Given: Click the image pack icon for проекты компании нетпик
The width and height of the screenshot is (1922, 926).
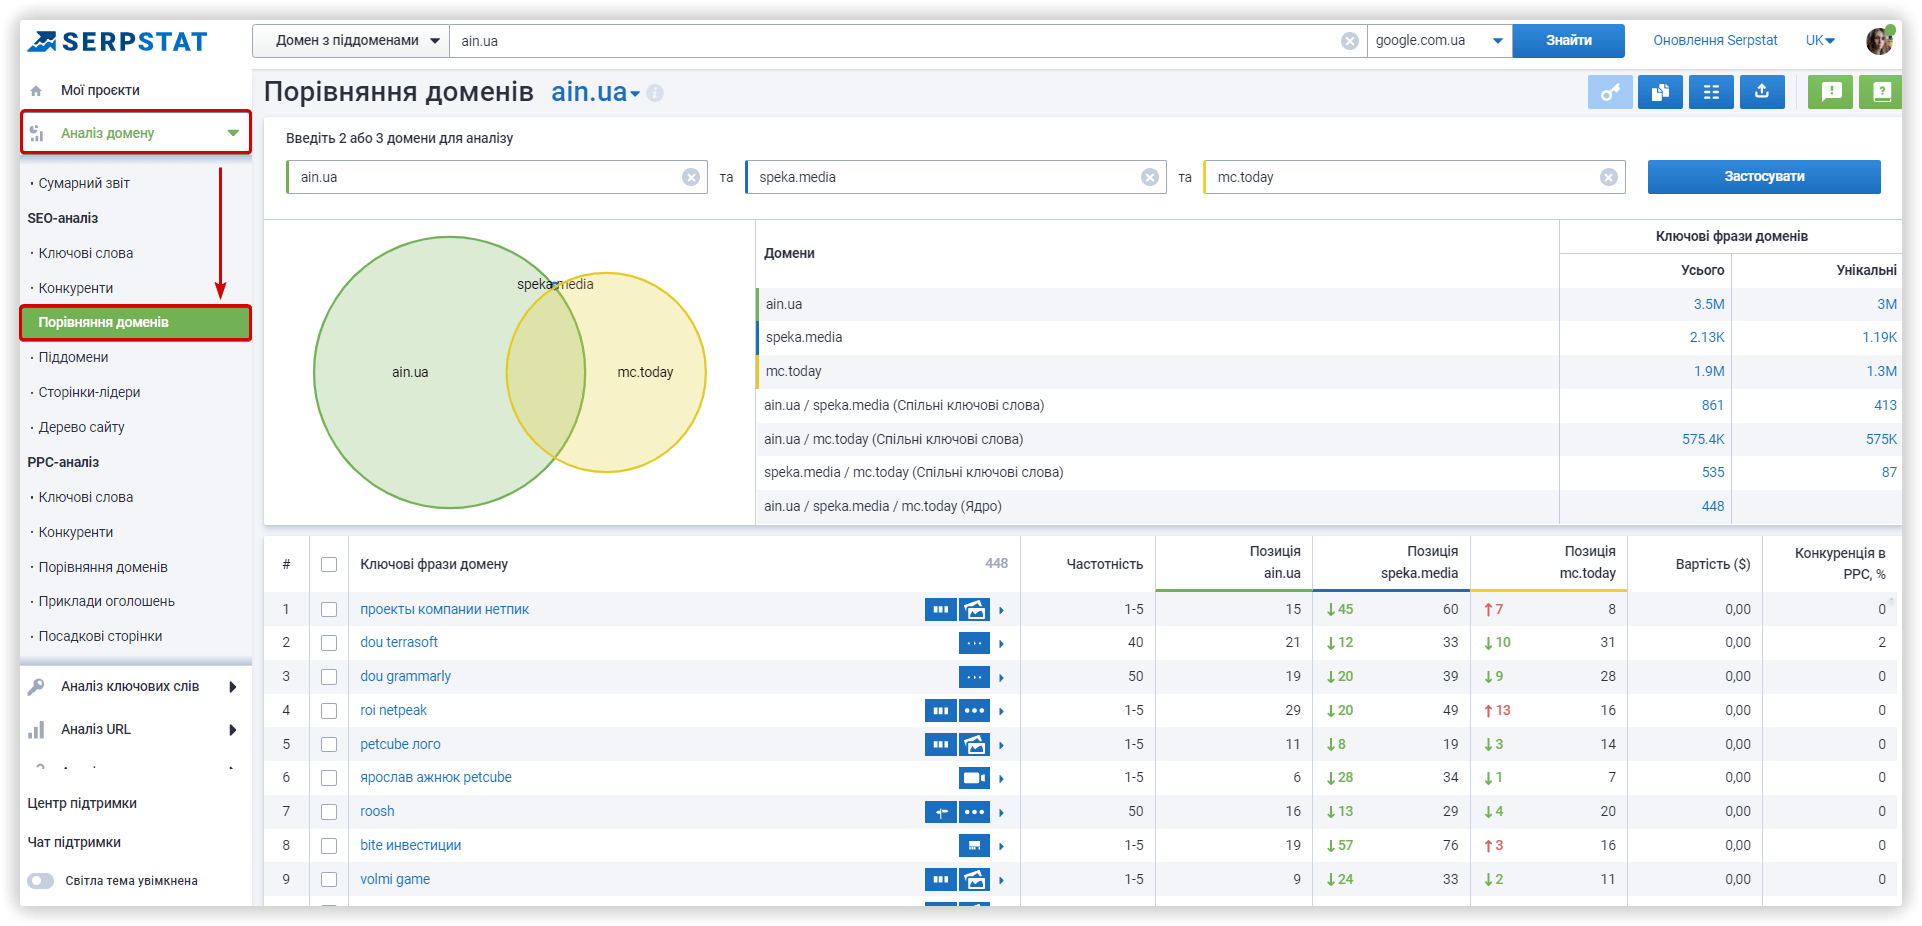Looking at the screenshot, I should pyautogui.click(x=975, y=609).
